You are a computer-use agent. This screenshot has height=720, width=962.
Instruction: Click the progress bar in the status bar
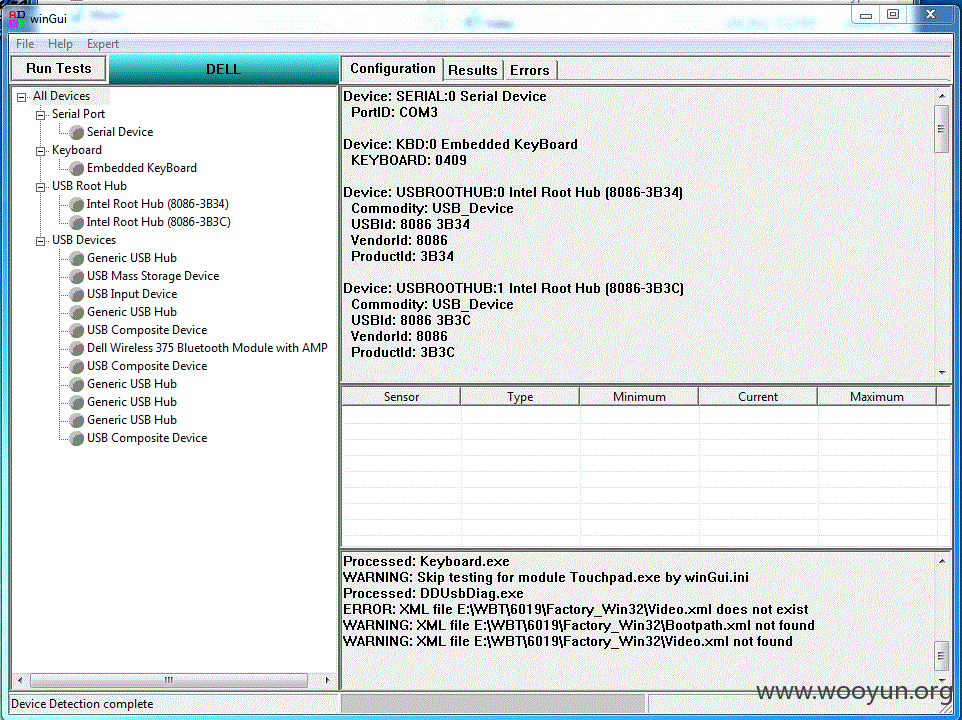coord(493,704)
